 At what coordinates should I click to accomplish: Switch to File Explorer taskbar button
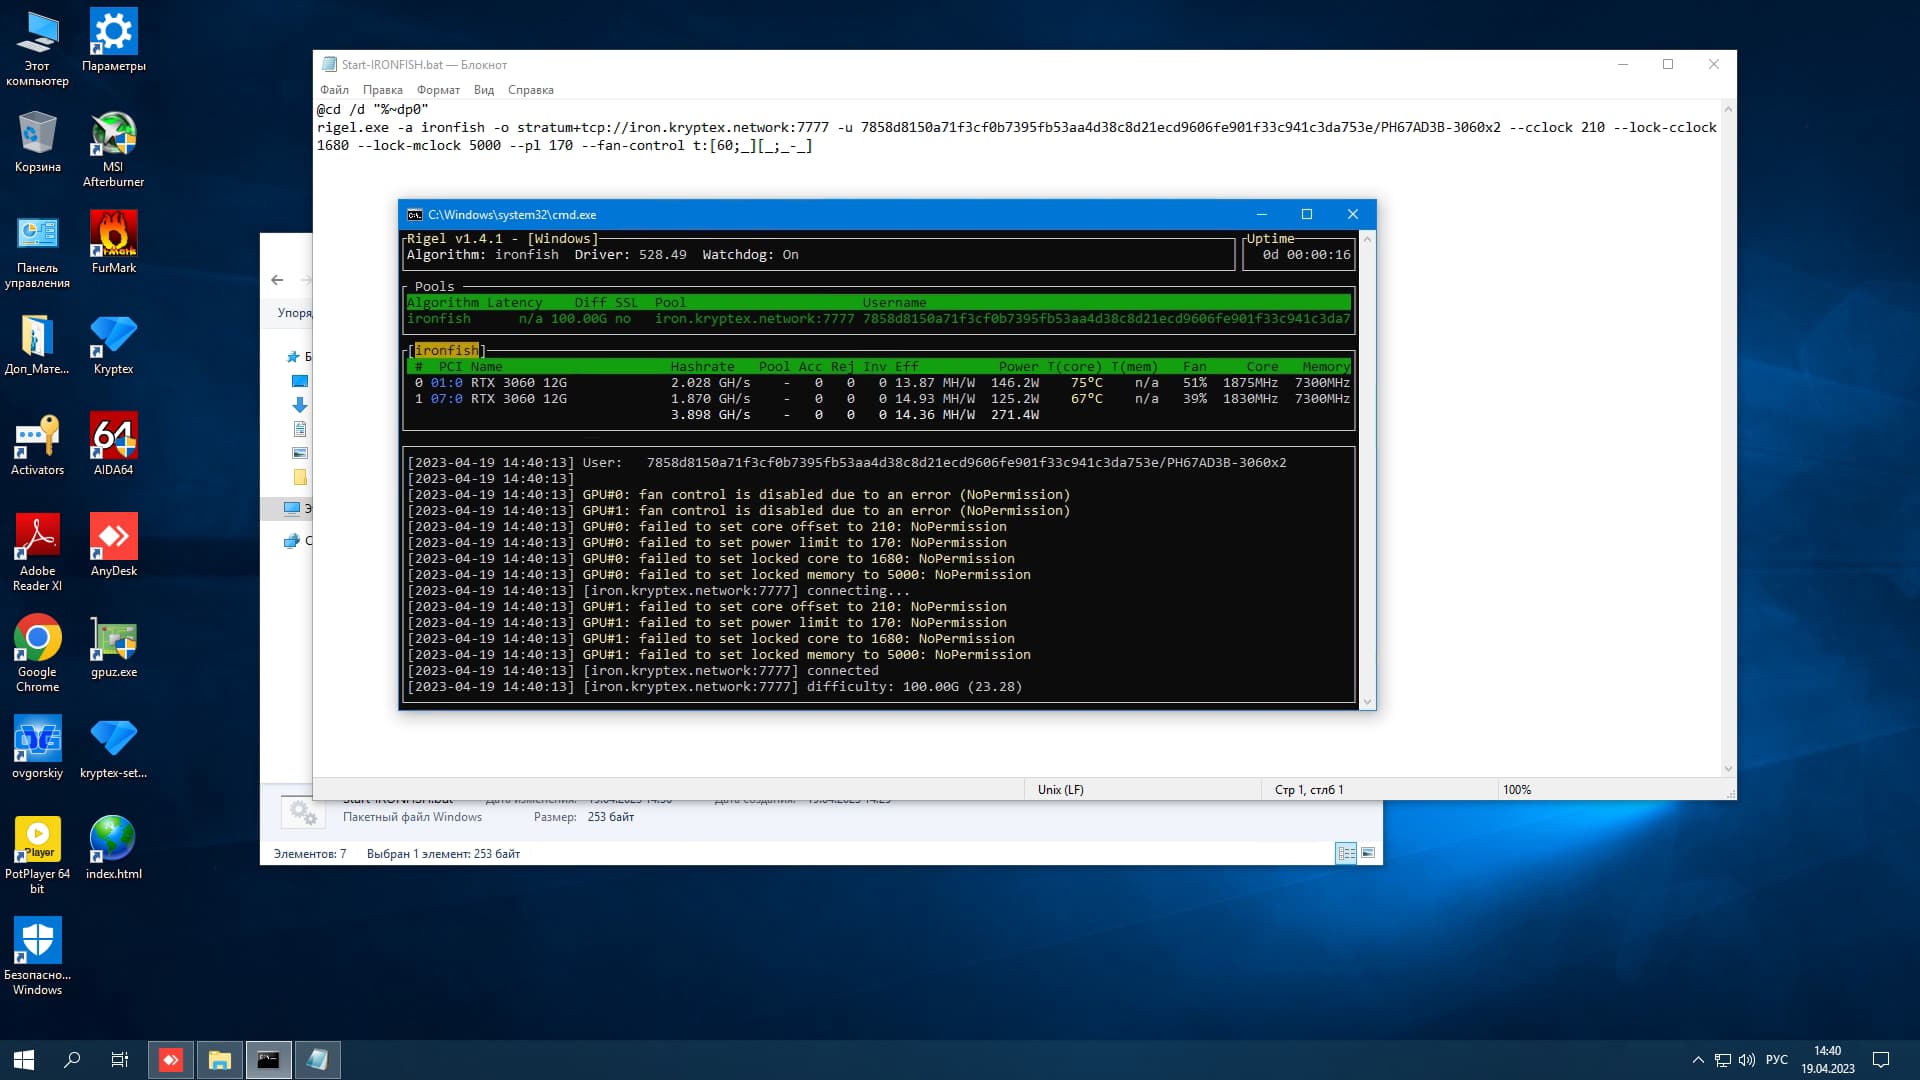point(220,1060)
